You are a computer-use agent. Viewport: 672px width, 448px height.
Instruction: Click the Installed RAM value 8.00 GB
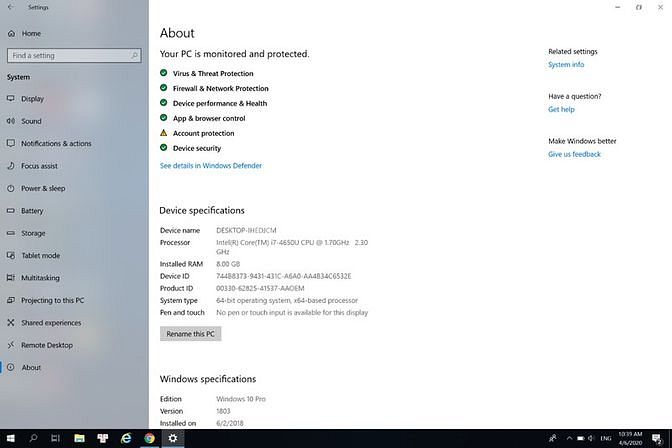(228, 264)
